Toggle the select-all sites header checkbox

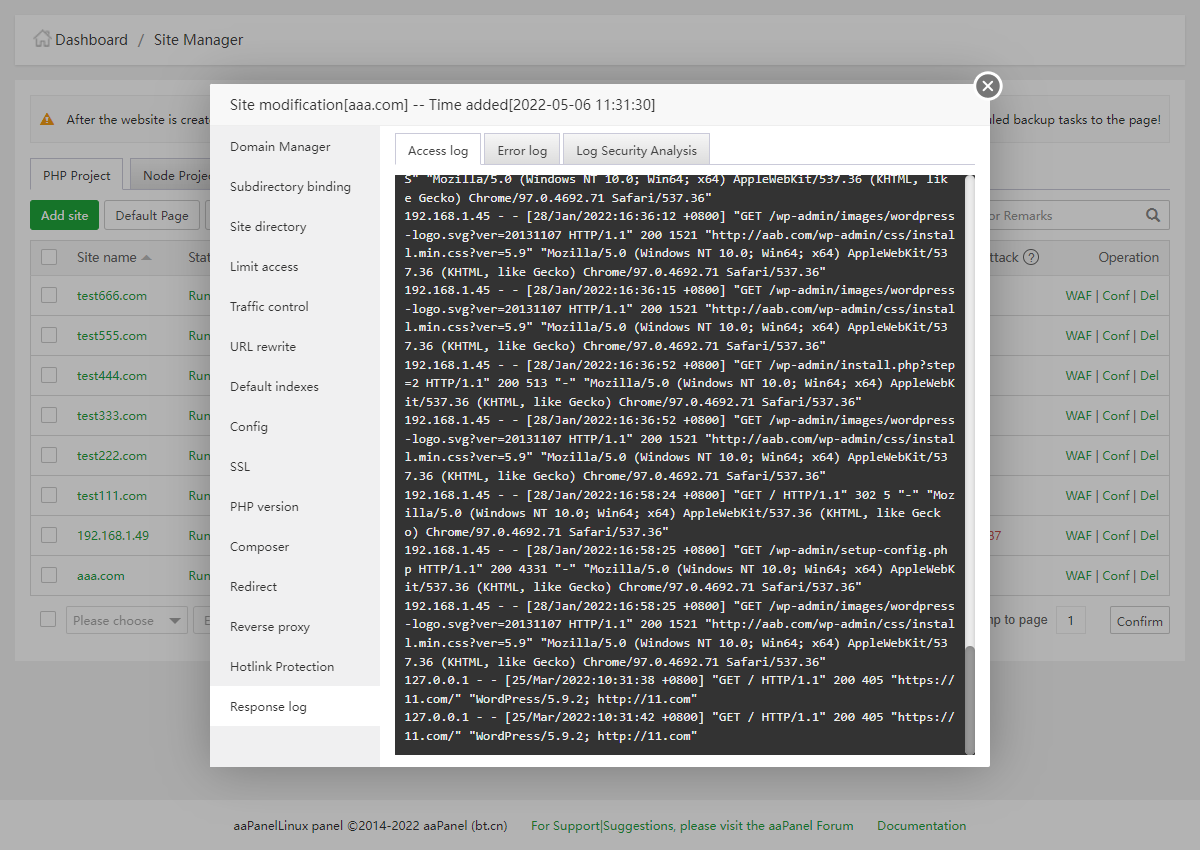pyautogui.click(x=49, y=257)
